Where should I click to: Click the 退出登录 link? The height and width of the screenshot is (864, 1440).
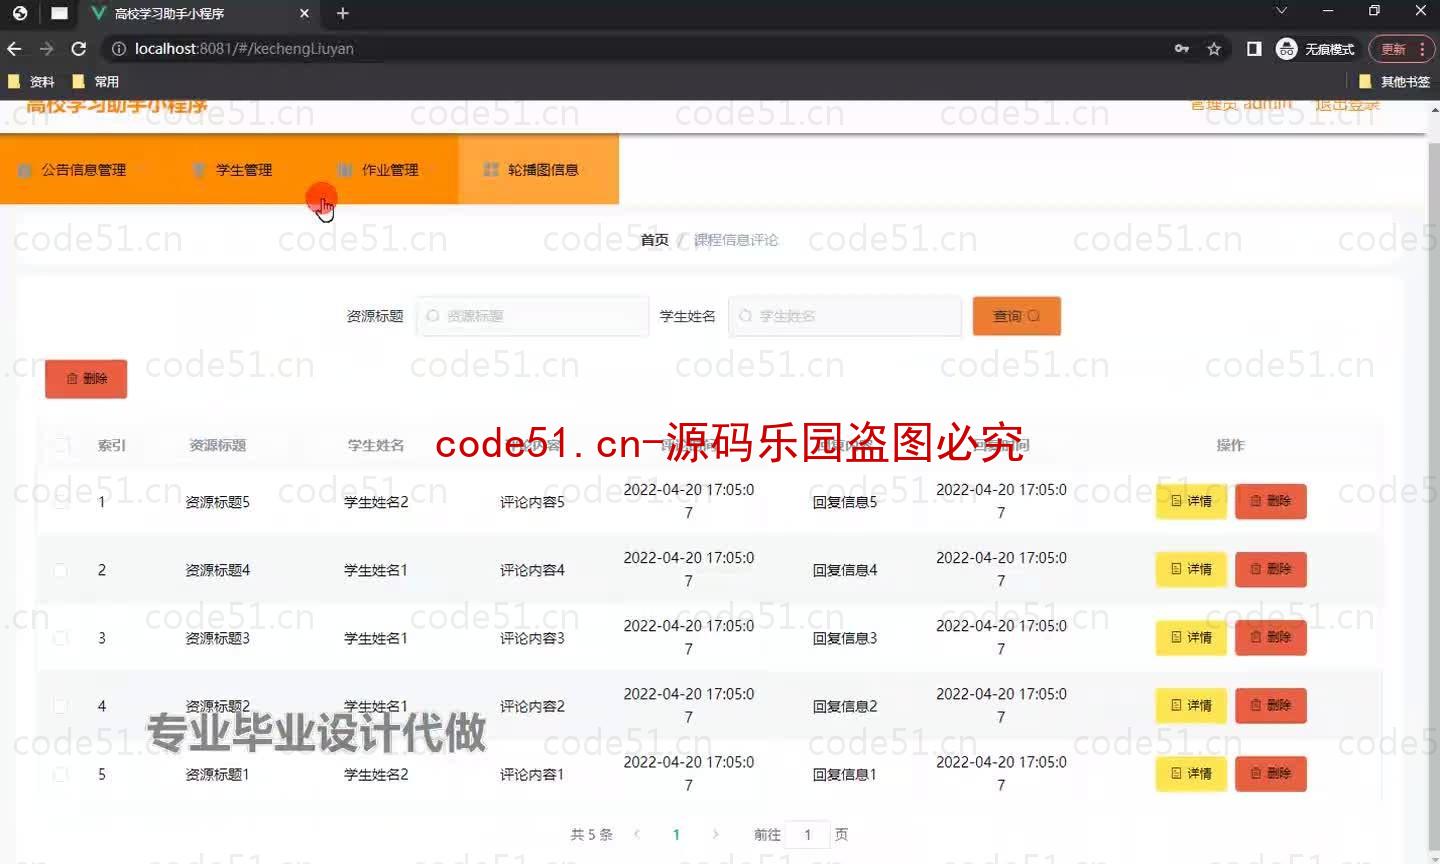point(1347,105)
